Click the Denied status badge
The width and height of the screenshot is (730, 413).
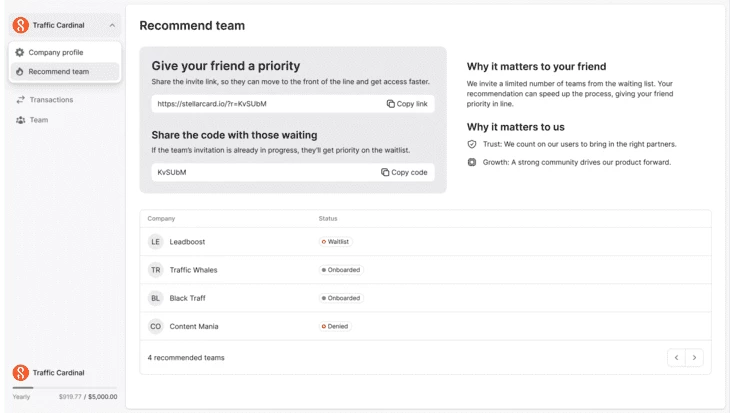(x=335, y=326)
